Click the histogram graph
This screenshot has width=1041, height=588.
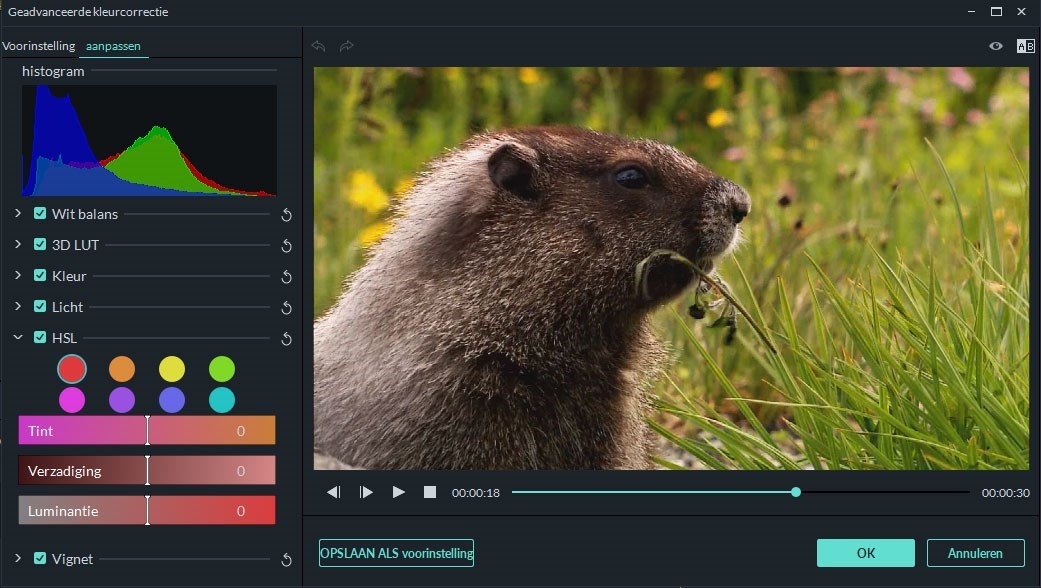coord(149,141)
